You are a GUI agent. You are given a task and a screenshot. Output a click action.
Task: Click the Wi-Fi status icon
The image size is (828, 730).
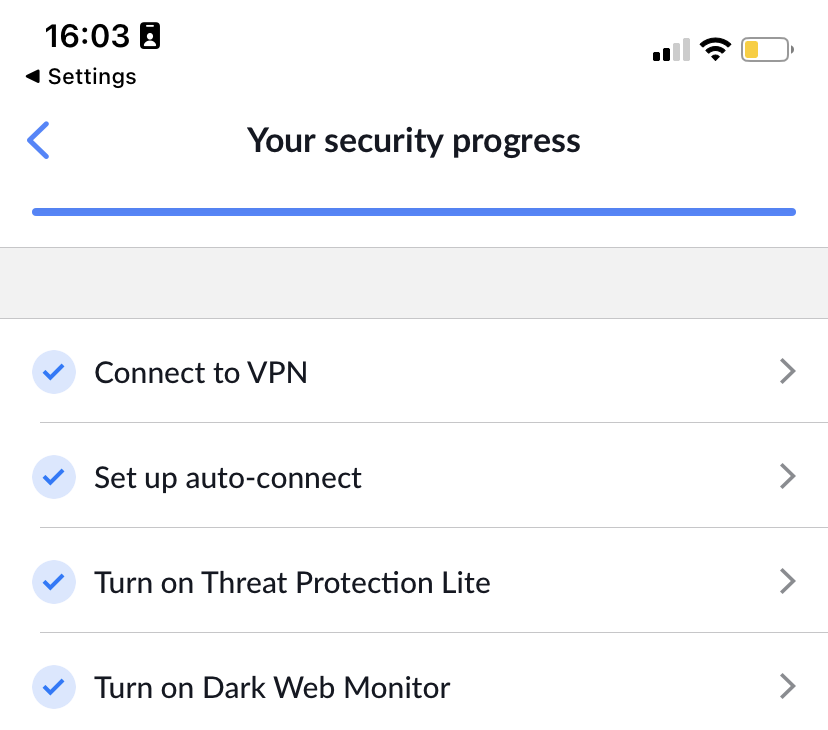[x=716, y=48]
